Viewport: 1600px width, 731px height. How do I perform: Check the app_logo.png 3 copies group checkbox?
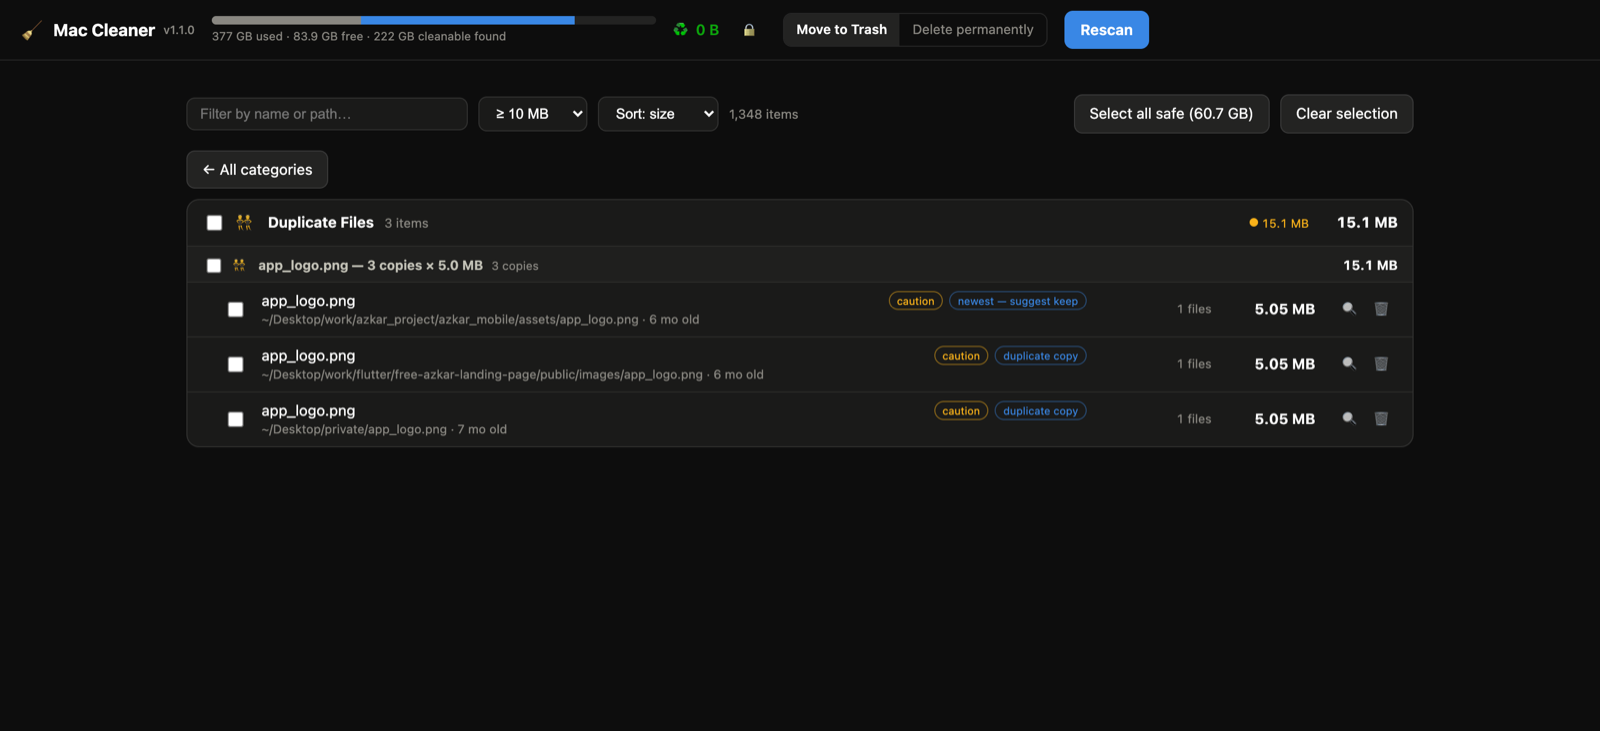(213, 266)
